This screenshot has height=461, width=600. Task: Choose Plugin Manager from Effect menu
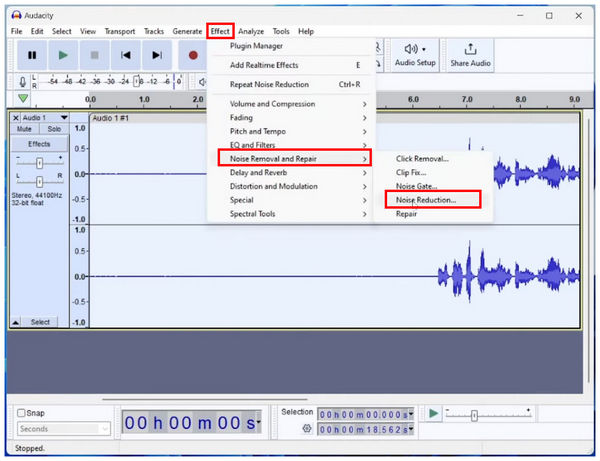291,46
